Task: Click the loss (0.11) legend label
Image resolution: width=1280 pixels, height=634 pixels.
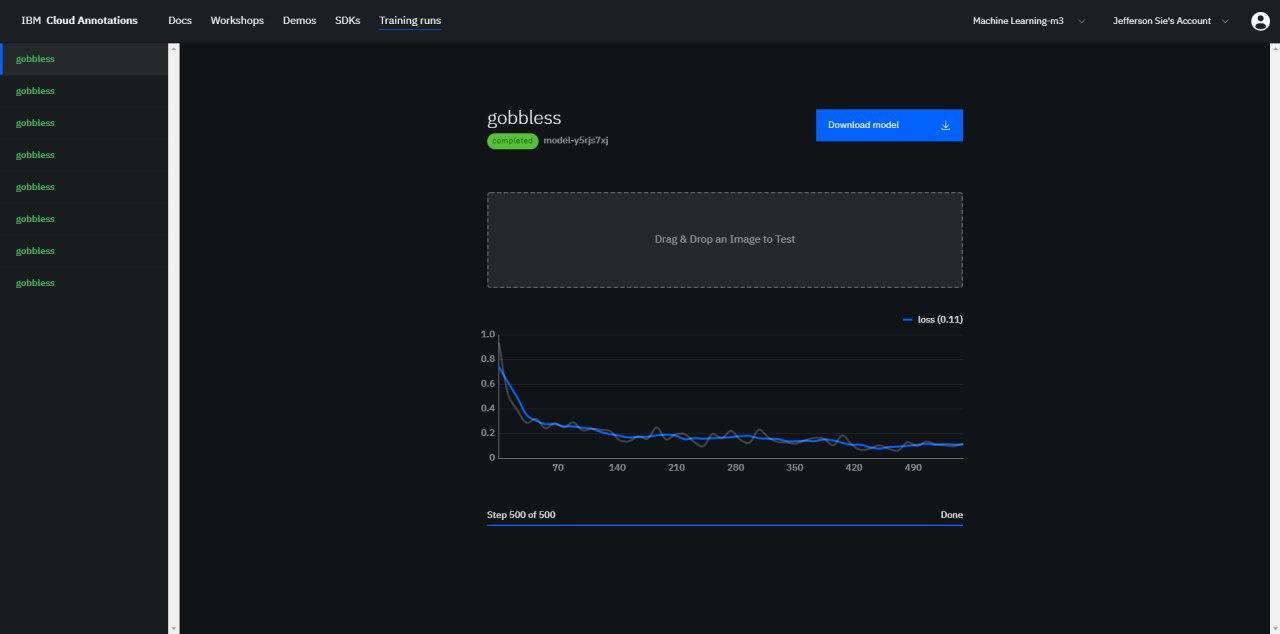Action: pos(940,320)
